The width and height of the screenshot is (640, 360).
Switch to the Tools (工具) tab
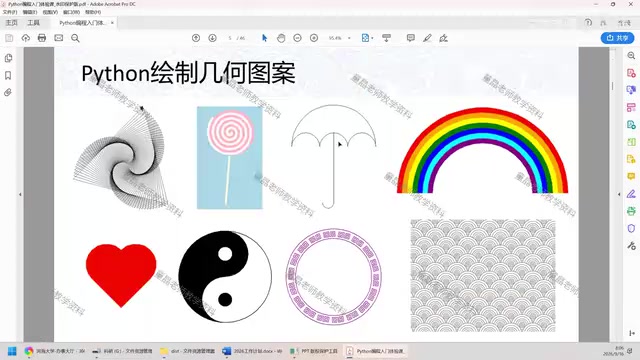[33, 23]
